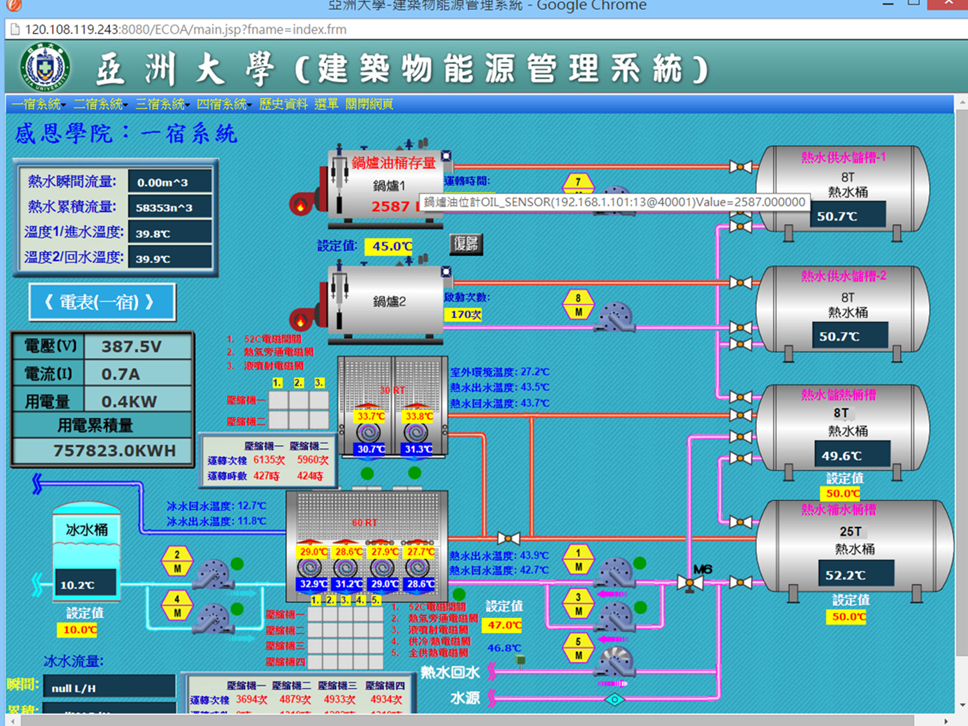Click the fan pump icon beside marker 5
This screenshot has width=968, height=726.
614,661
